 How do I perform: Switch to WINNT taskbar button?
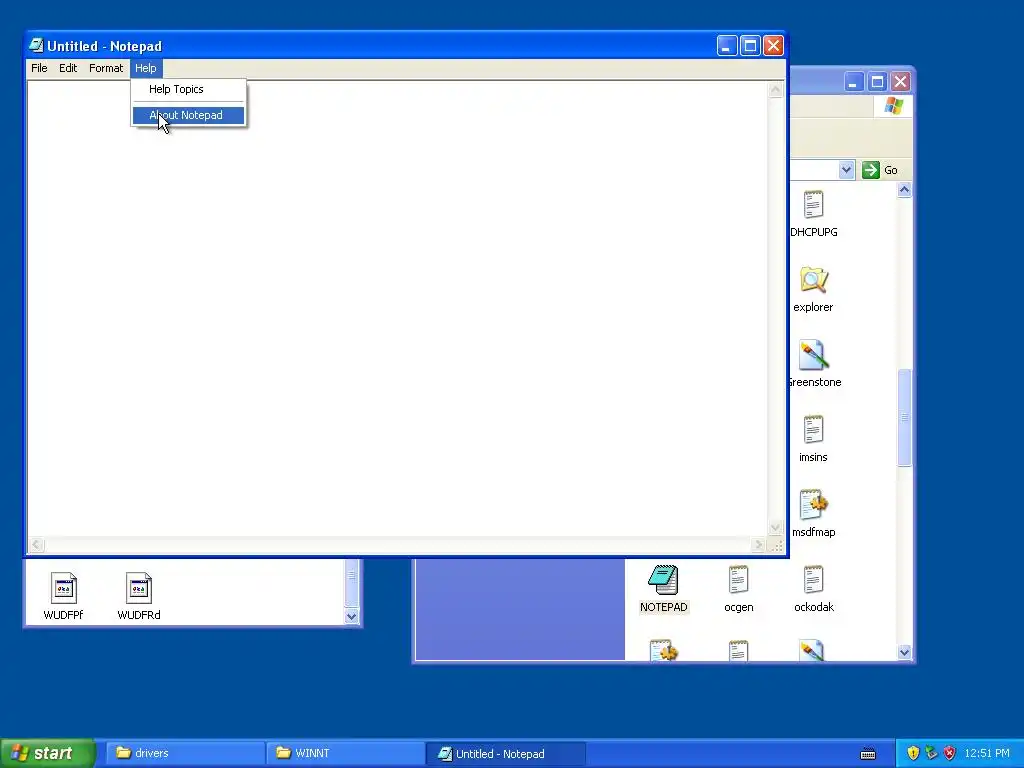(345, 754)
